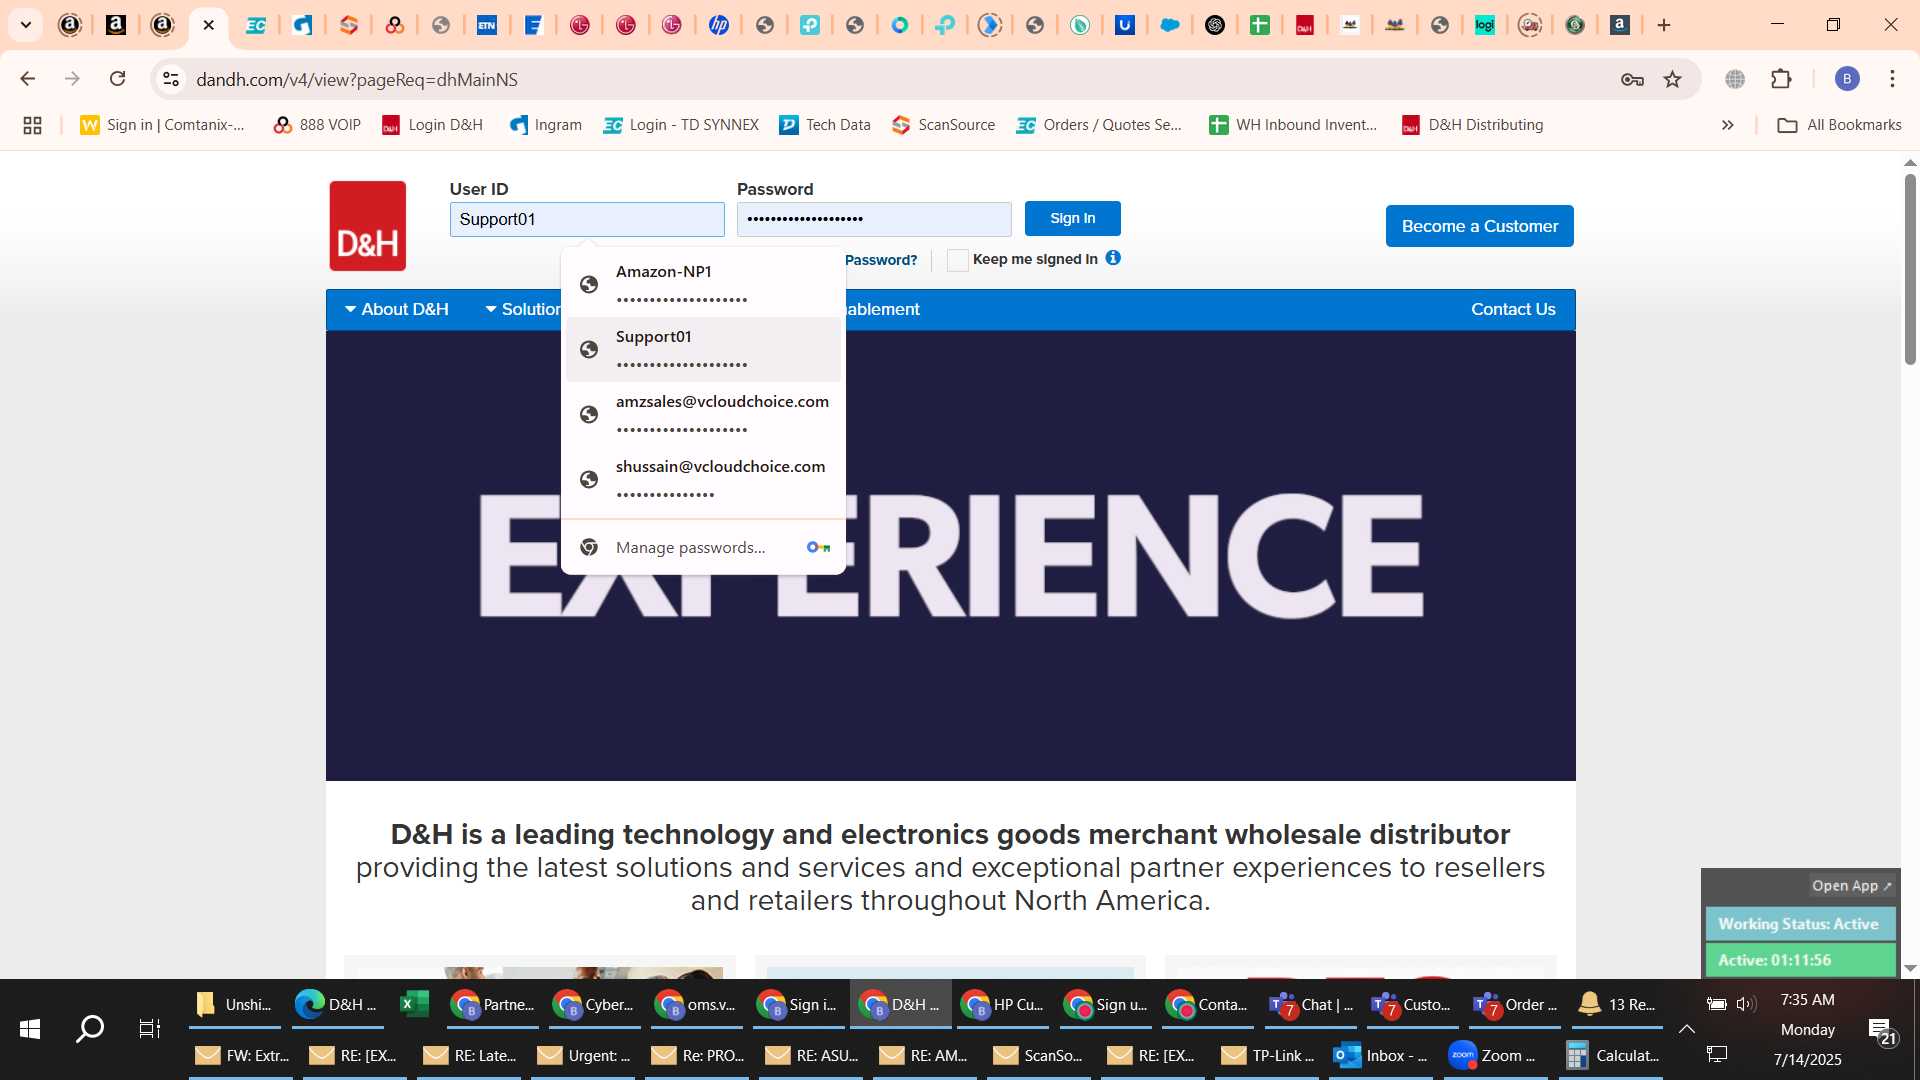Click the page vertical scrollbar thumb
Image resolution: width=1920 pixels, height=1080 pixels.
coord(1910,268)
